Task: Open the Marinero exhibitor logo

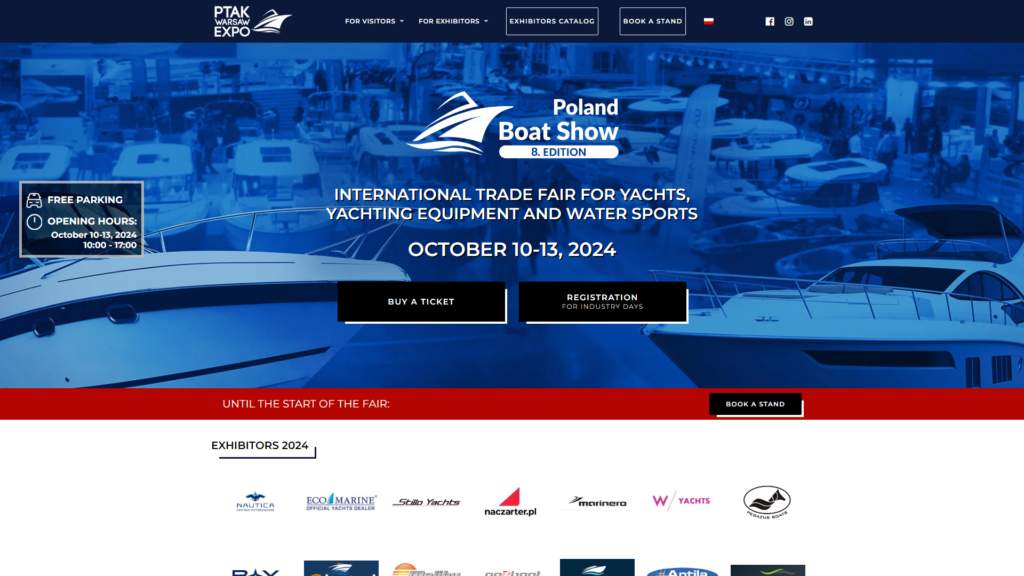Action: click(597, 502)
